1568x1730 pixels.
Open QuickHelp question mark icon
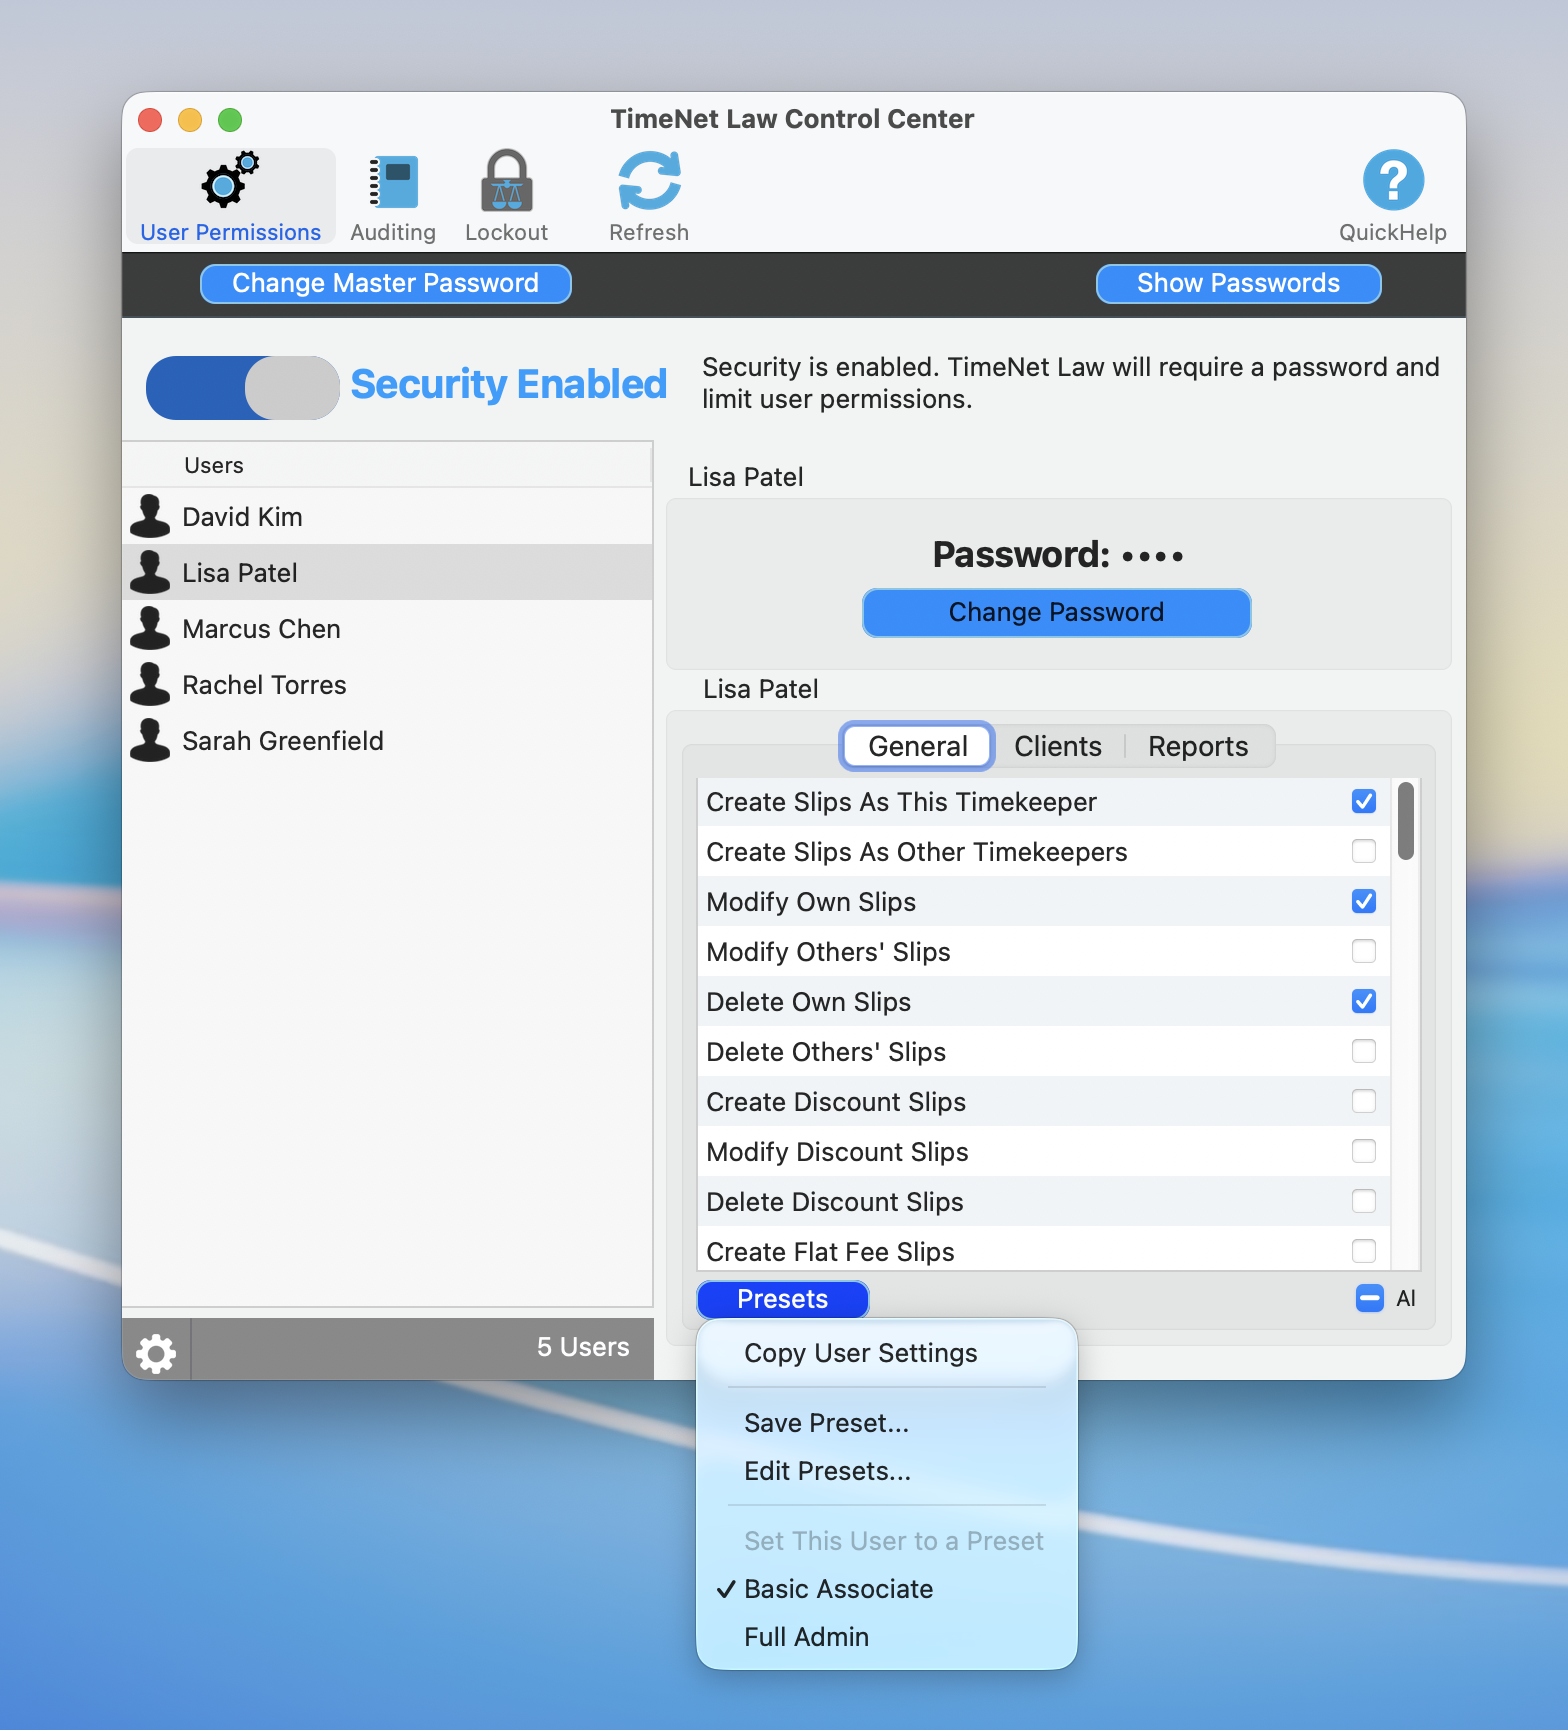pos(1393,181)
